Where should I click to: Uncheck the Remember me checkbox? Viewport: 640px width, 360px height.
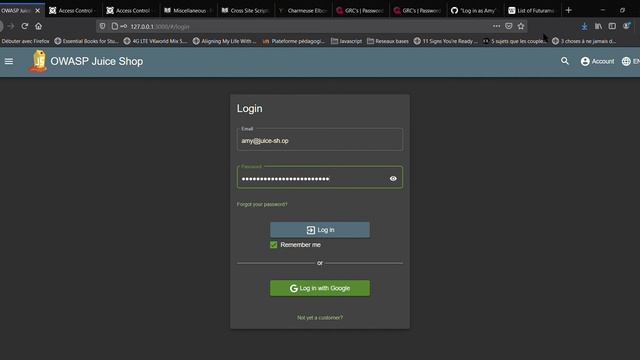pyautogui.click(x=273, y=245)
